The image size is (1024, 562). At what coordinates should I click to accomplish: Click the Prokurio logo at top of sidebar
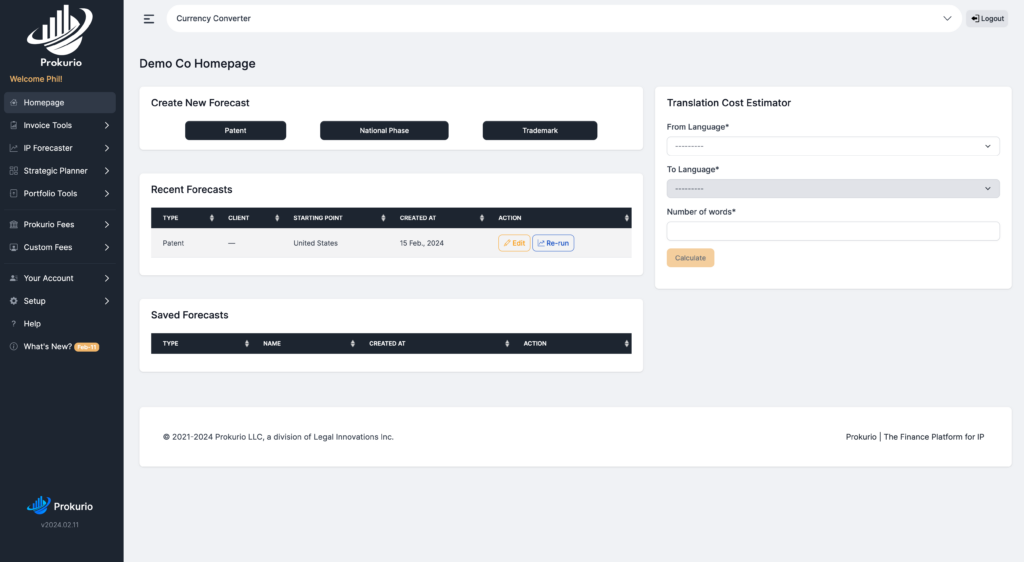click(60, 36)
